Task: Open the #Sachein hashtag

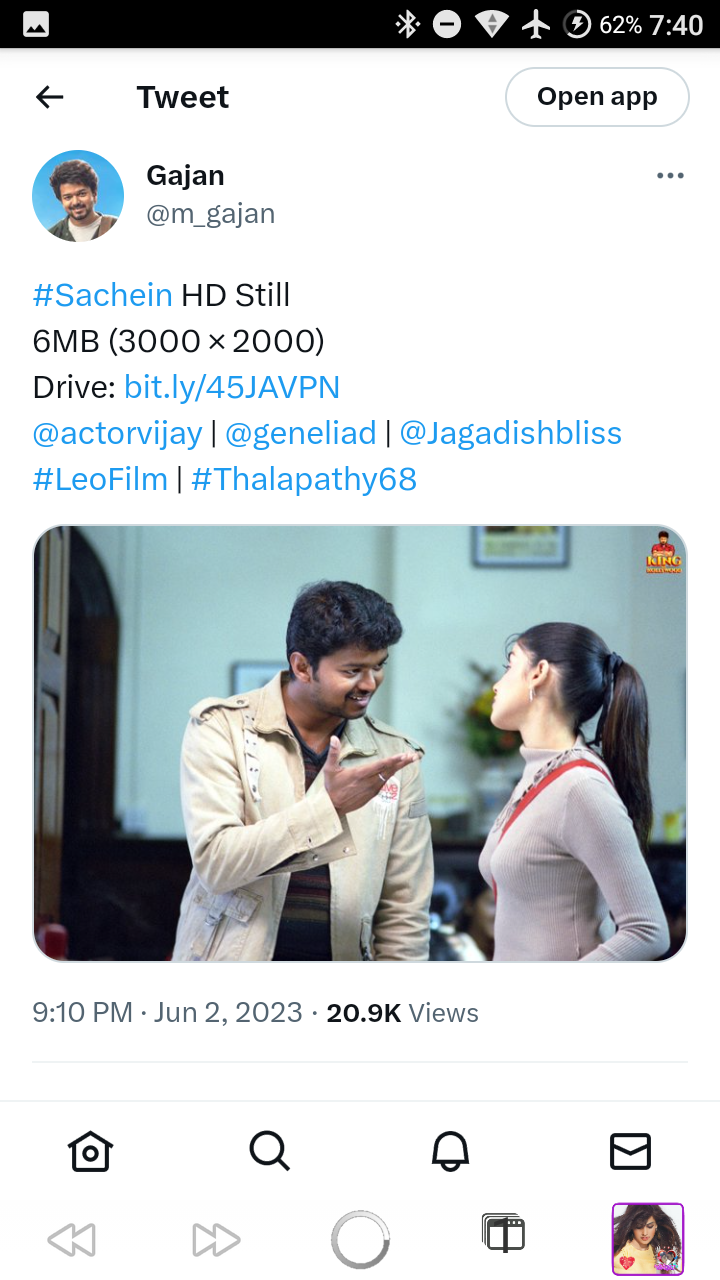Action: point(103,295)
